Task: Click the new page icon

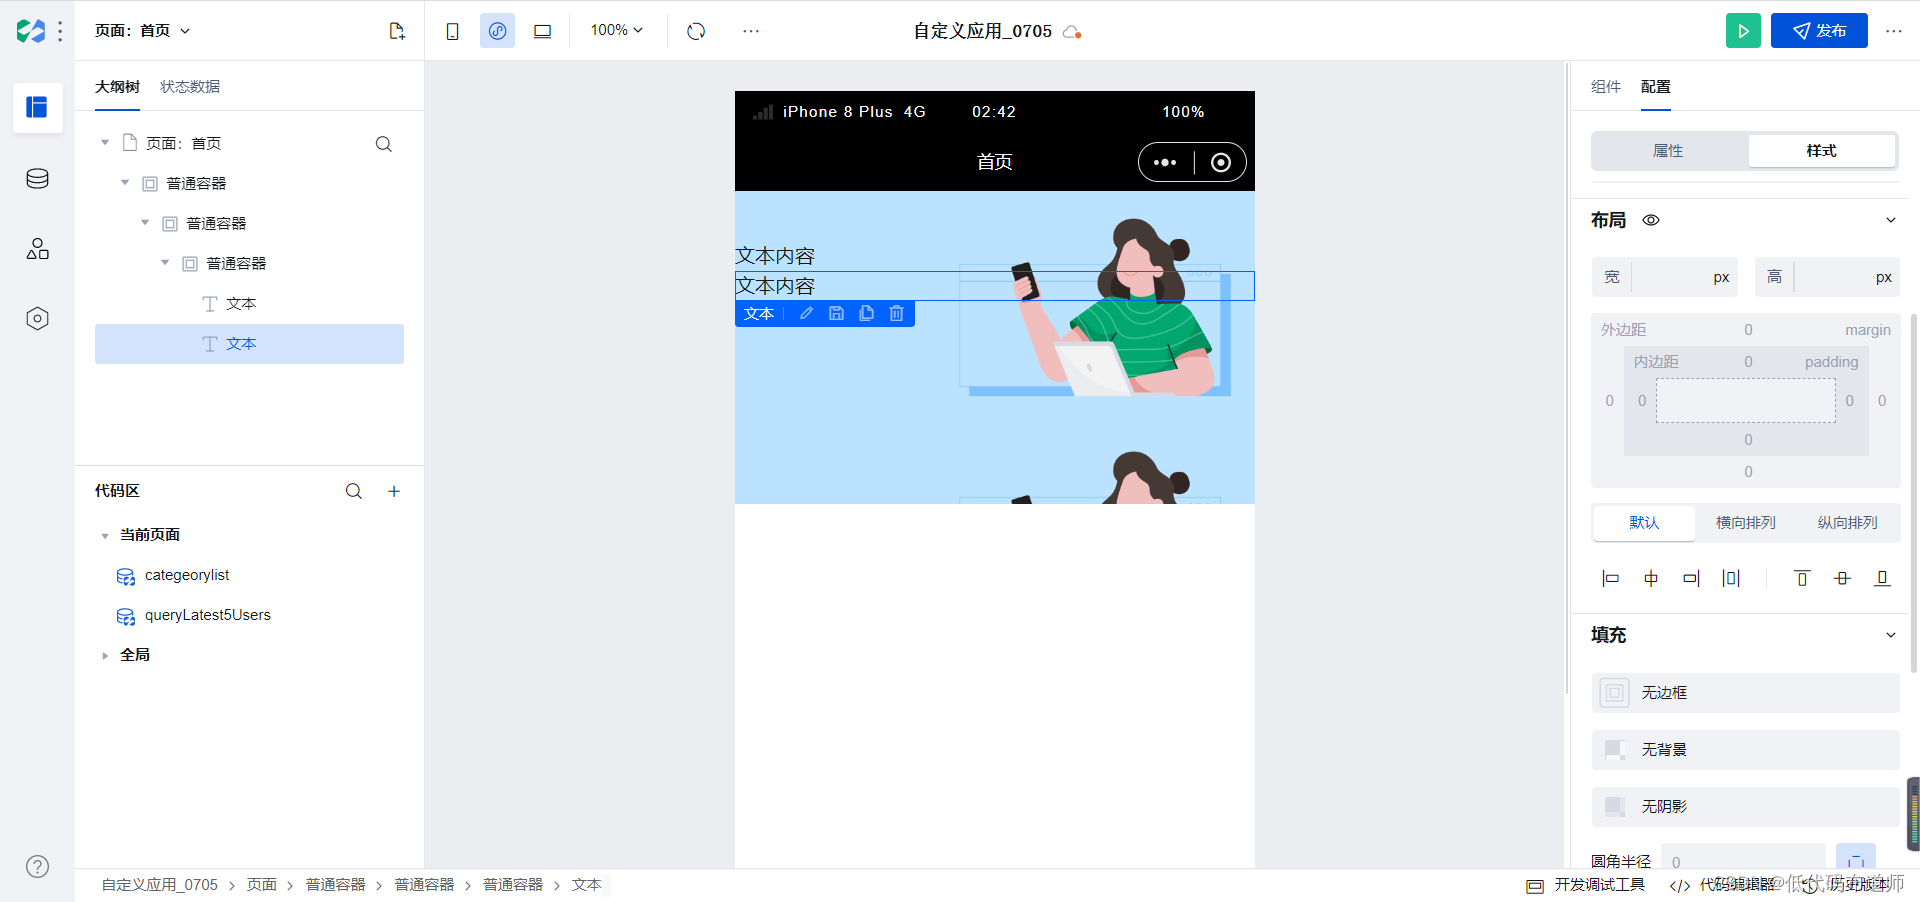Action: 397,31
